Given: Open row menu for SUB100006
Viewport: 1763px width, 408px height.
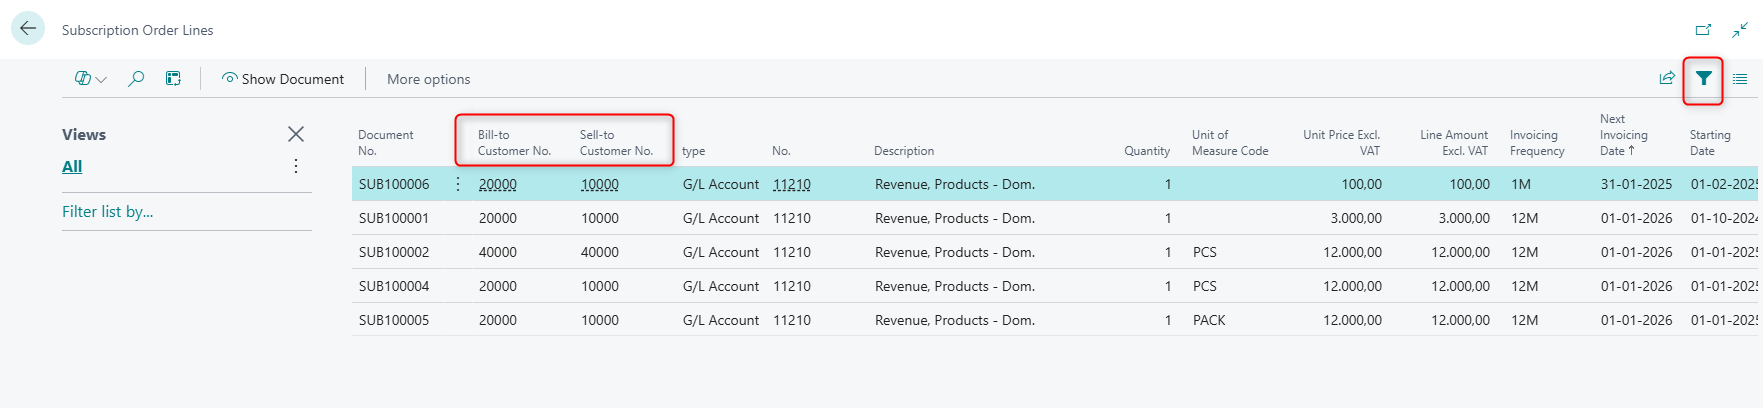Looking at the screenshot, I should point(458,184).
